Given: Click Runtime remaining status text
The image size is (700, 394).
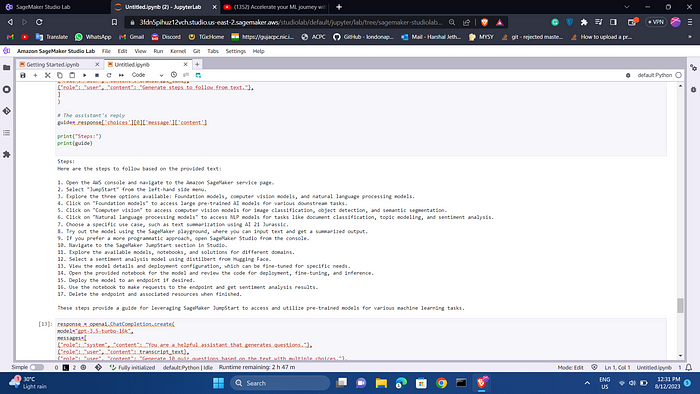Looking at the screenshot, I should (257, 368).
